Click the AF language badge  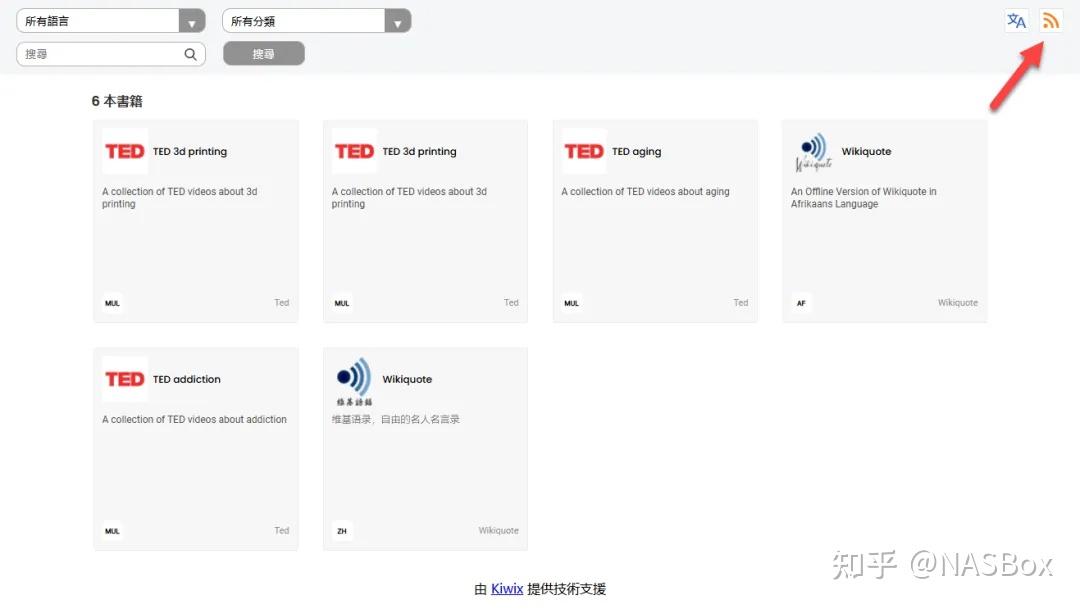801,303
